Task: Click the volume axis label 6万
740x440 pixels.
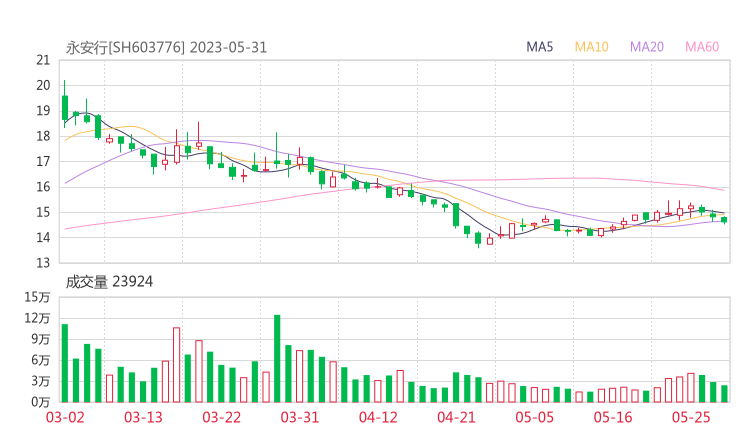Action: tap(41, 360)
